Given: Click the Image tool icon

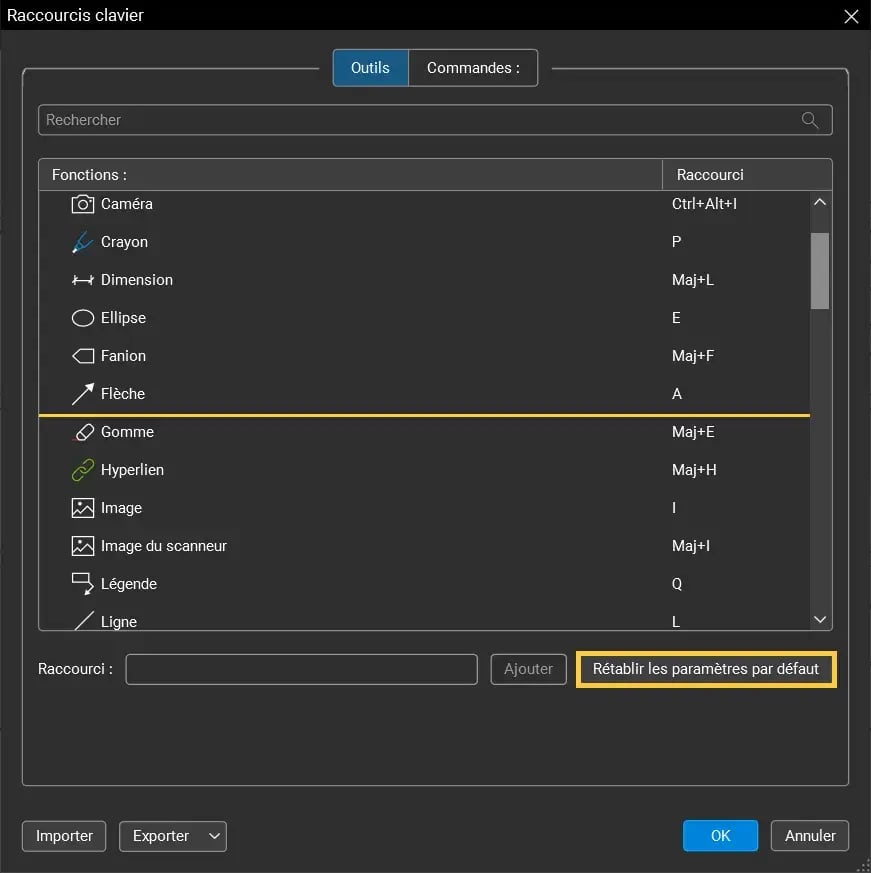Looking at the screenshot, I should pos(81,508).
